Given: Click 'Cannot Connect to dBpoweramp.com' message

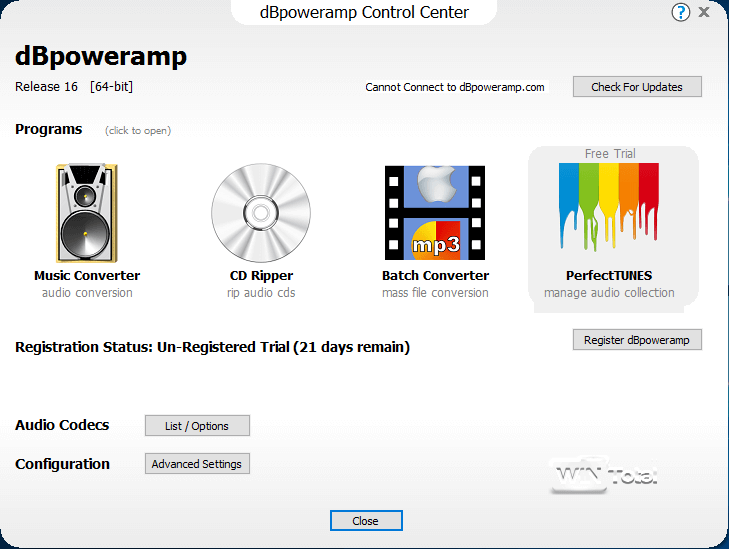Looking at the screenshot, I should pos(455,87).
